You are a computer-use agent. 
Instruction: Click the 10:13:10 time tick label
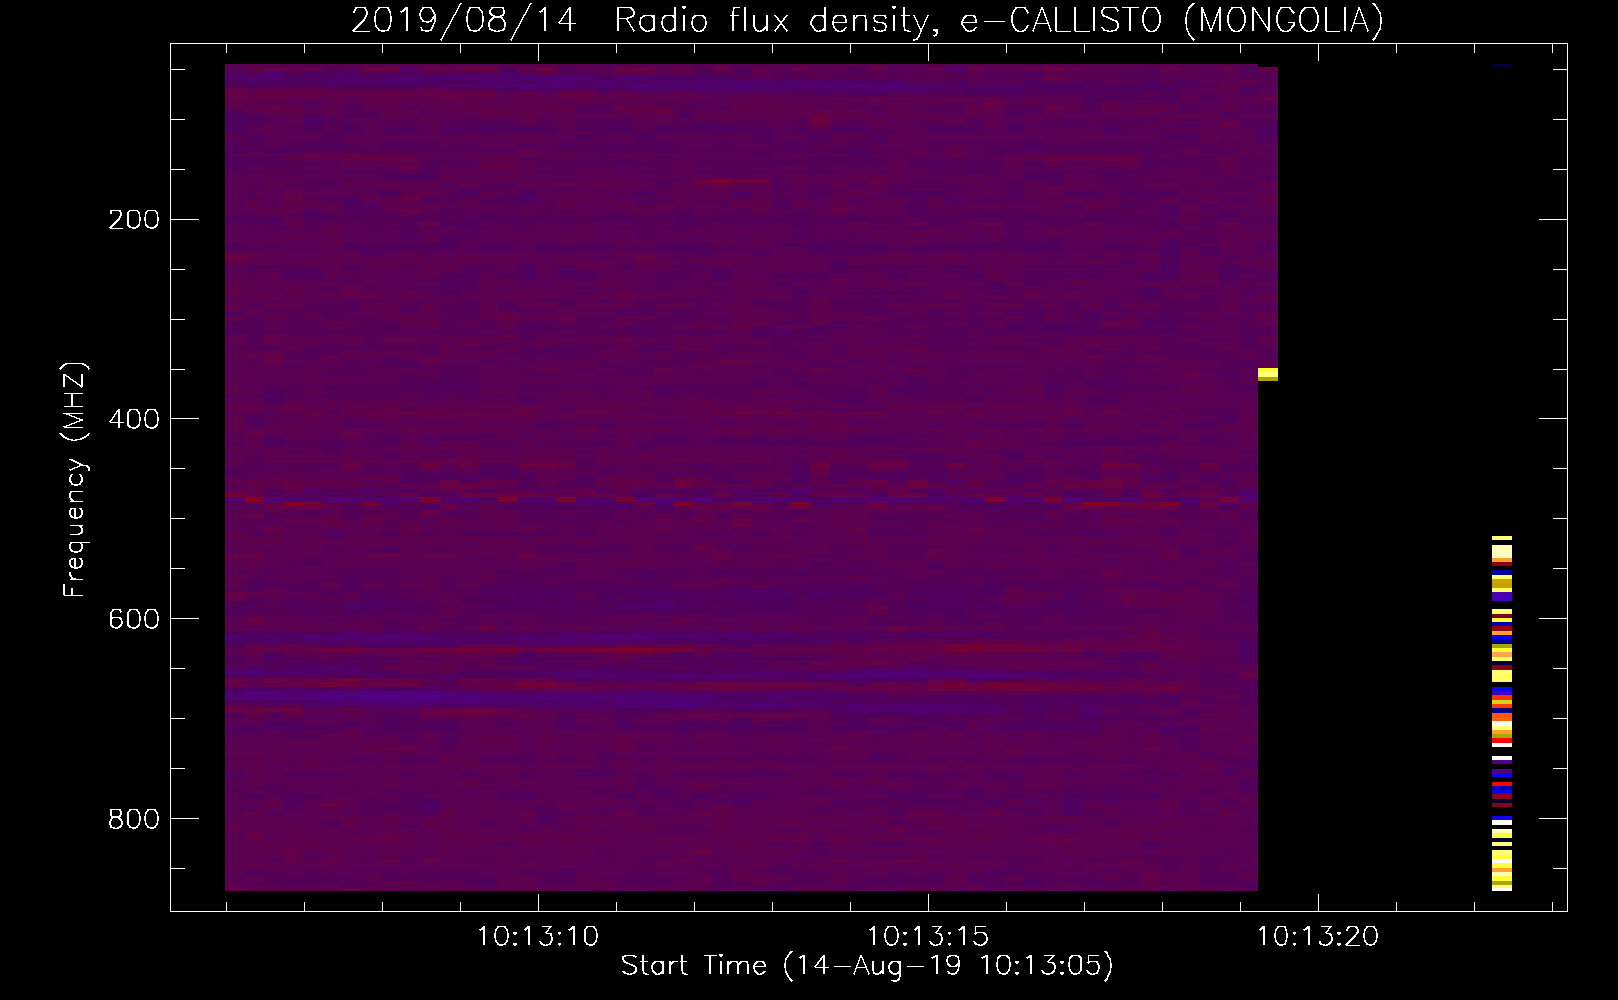(x=537, y=936)
